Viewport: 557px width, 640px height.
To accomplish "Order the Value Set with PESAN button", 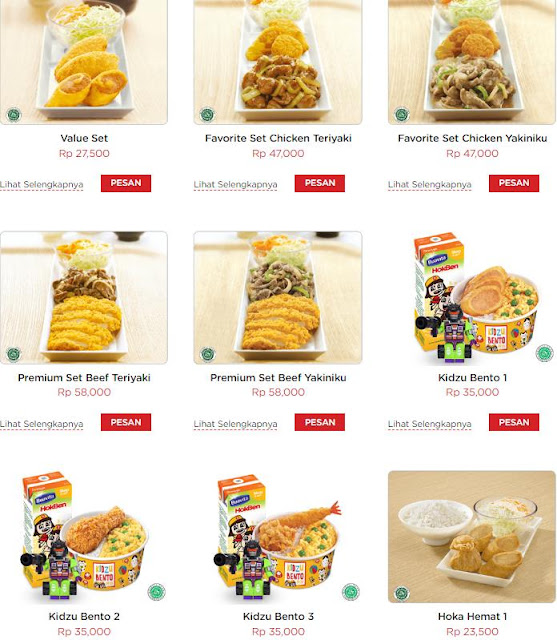I will [126, 183].
